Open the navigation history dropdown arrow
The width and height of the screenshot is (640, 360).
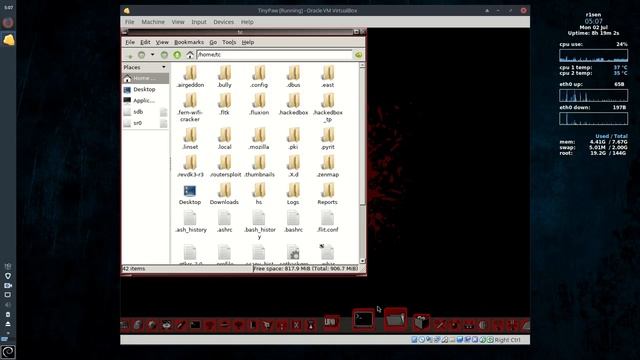152,55
